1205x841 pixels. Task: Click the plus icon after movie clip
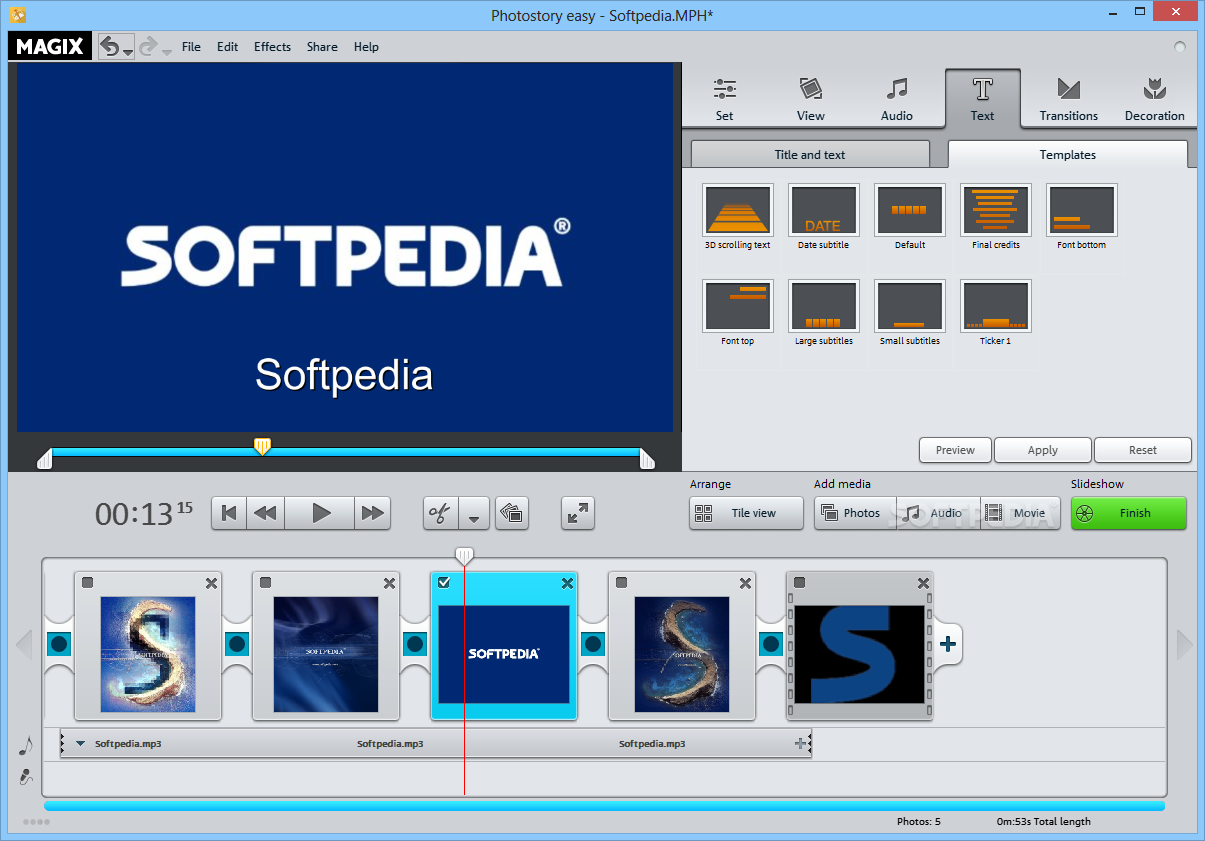948,644
